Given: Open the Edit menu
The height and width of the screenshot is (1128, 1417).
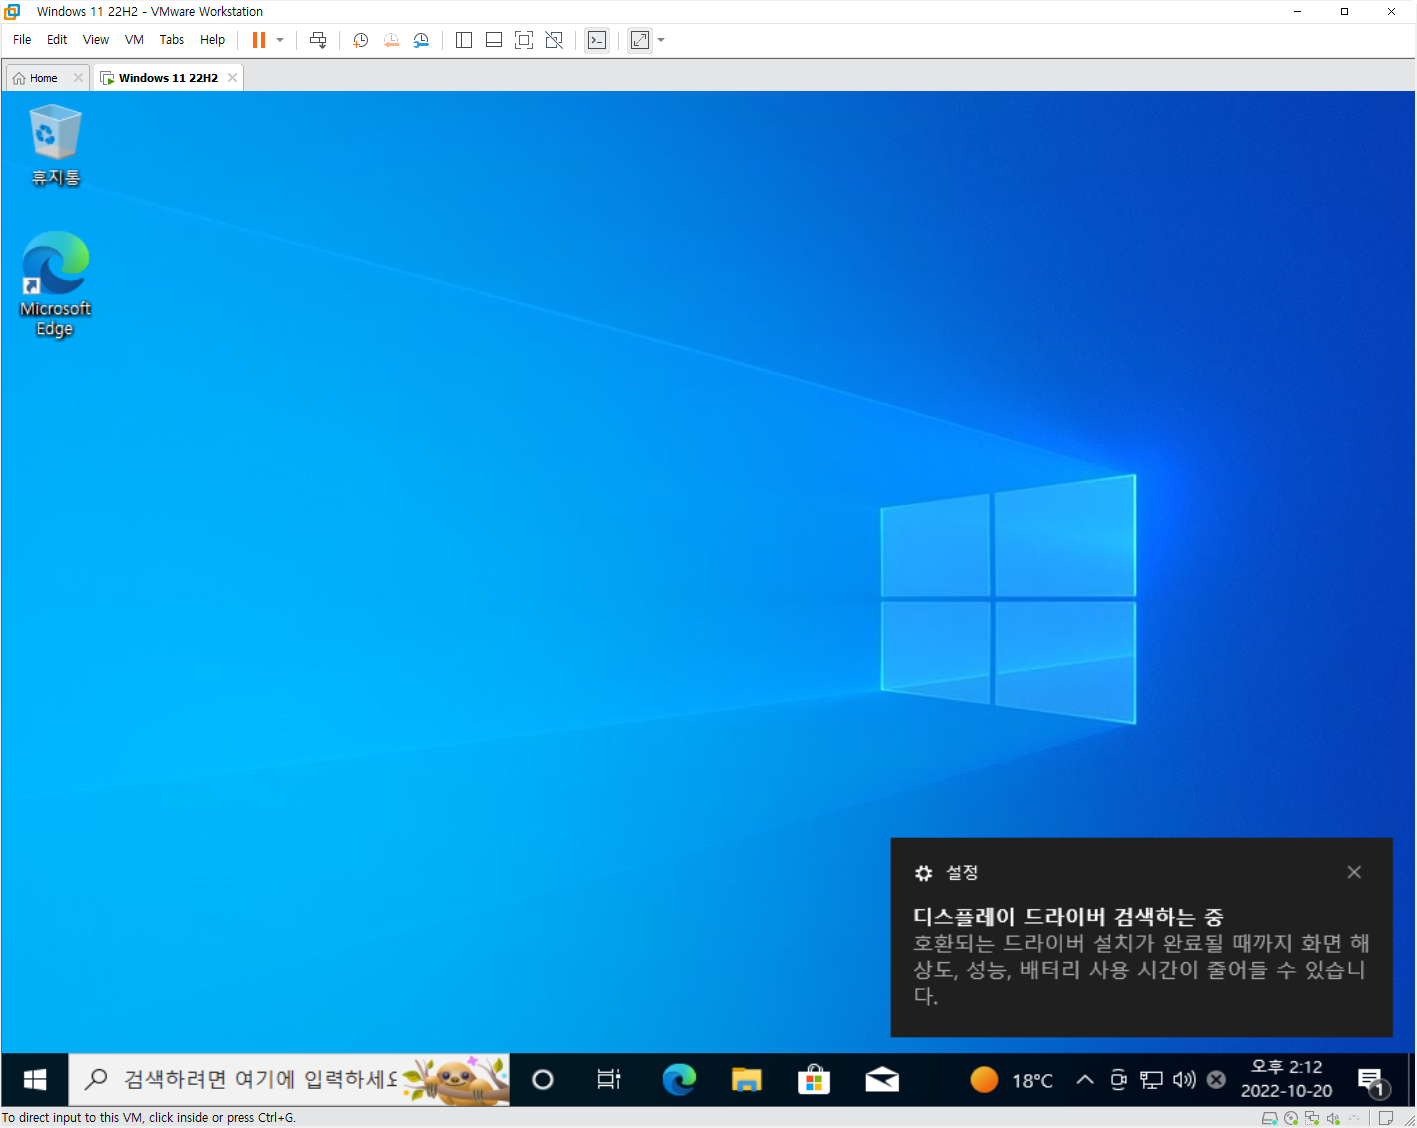Looking at the screenshot, I should (x=57, y=40).
